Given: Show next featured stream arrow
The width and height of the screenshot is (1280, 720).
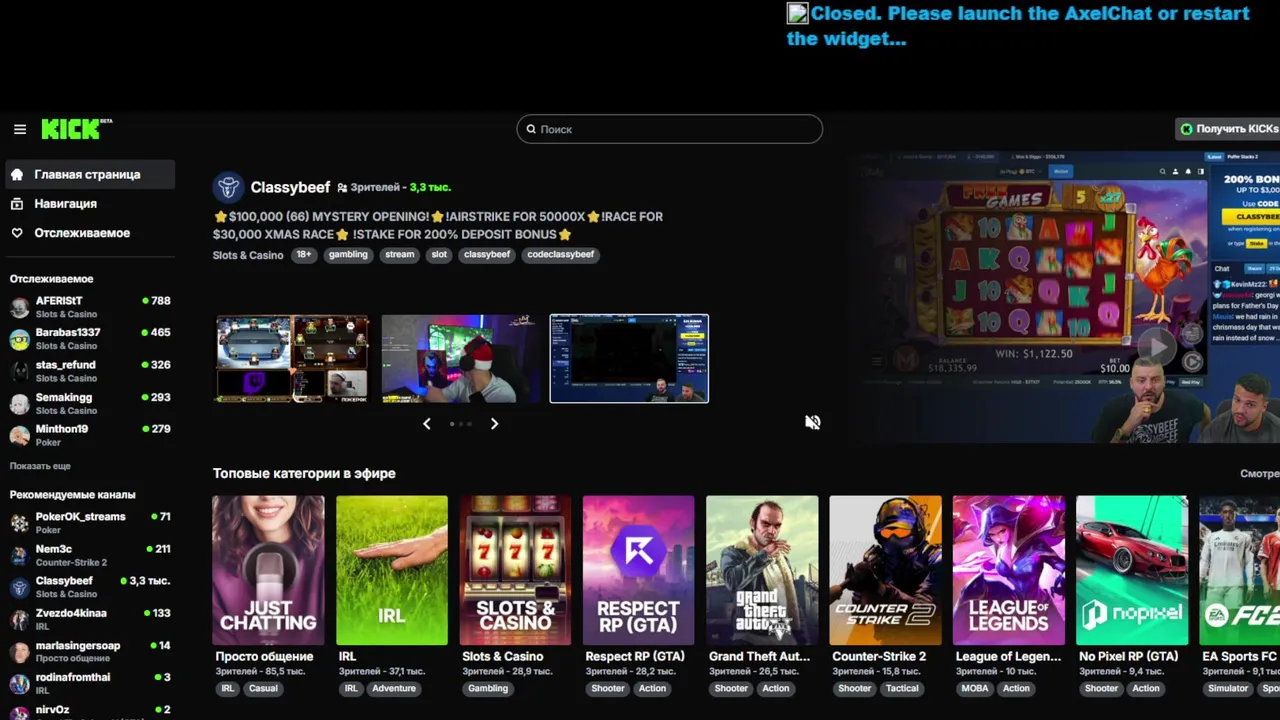Looking at the screenshot, I should point(494,424).
